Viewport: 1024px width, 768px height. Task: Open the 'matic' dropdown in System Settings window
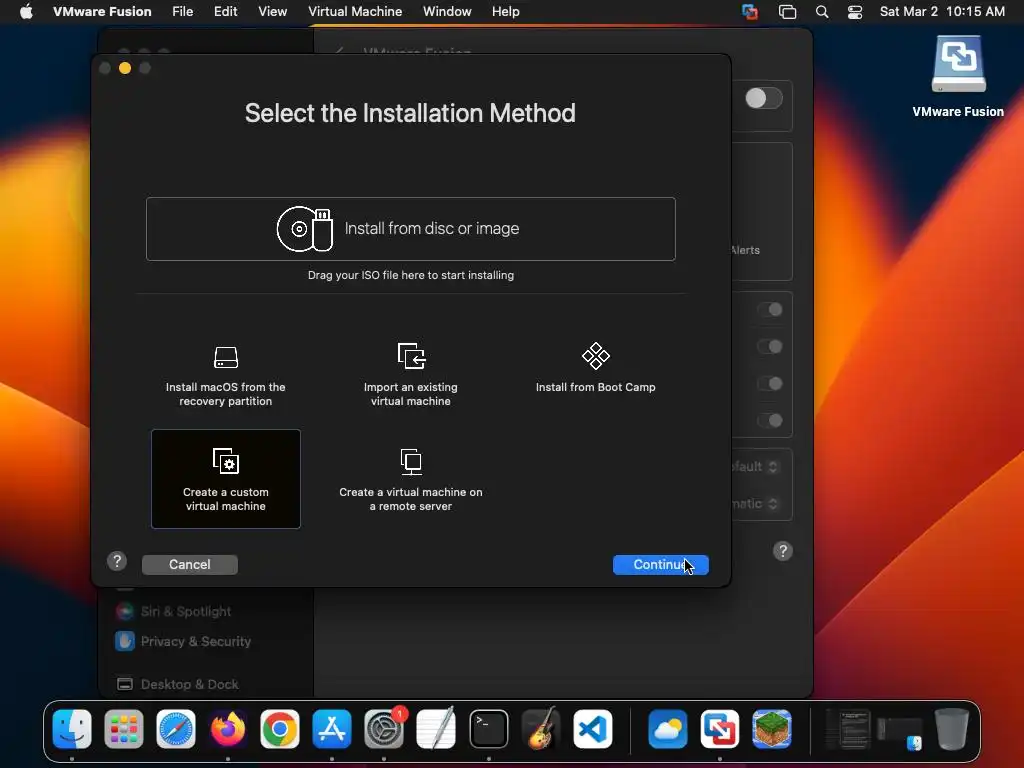tap(756, 504)
